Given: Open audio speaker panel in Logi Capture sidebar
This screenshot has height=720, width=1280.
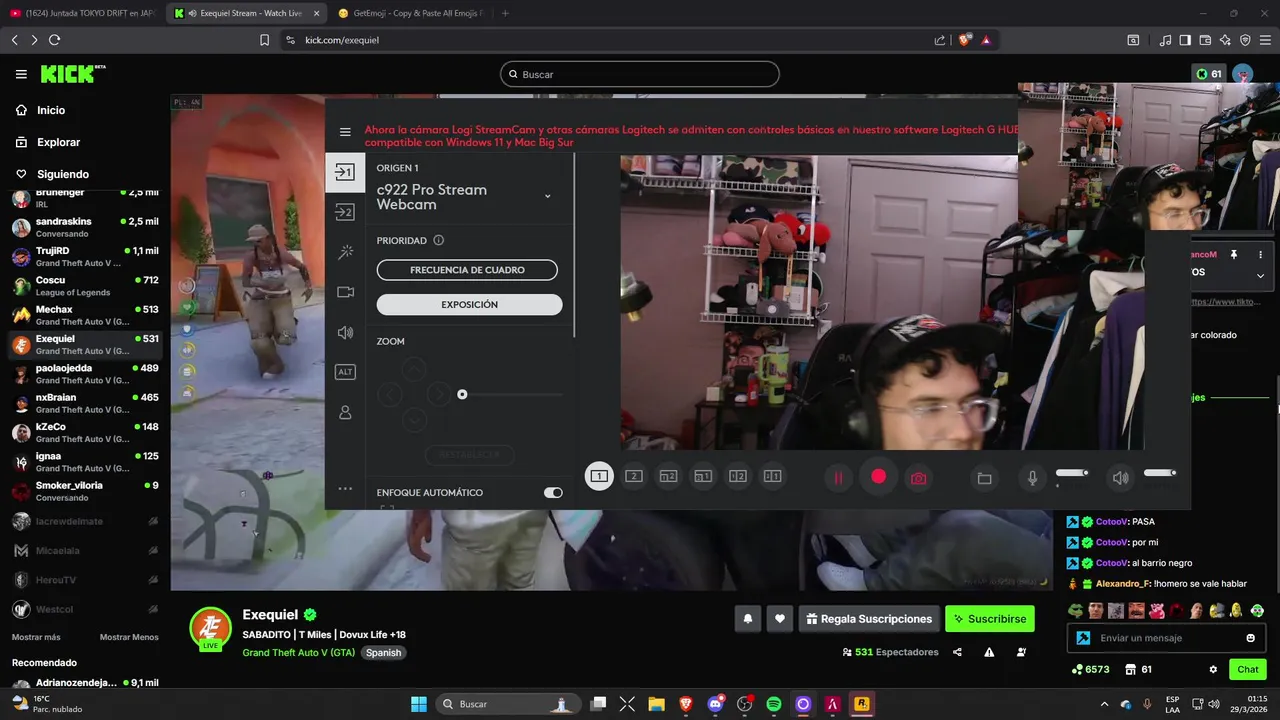Looking at the screenshot, I should click(345, 332).
